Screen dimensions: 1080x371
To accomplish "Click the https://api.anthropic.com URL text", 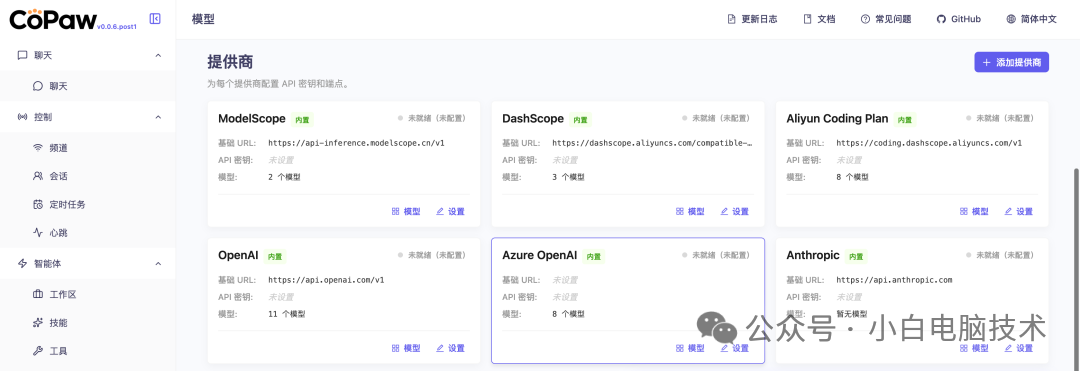I will coord(894,280).
